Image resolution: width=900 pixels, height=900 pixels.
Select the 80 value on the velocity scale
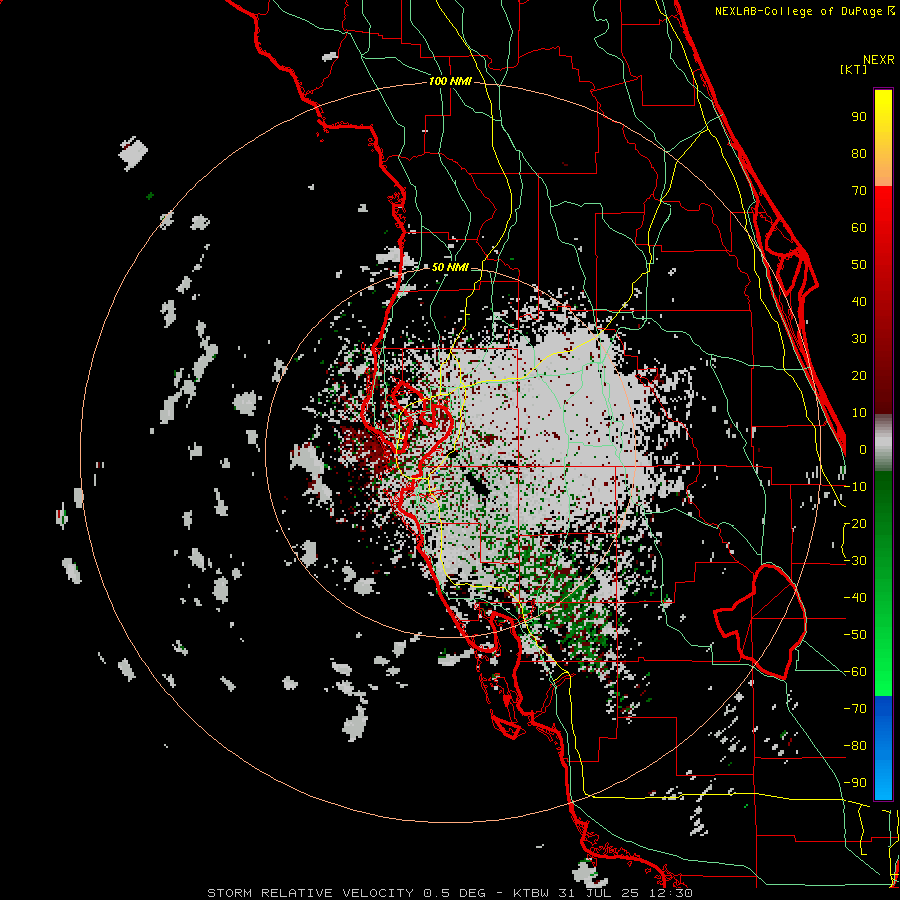point(859,154)
